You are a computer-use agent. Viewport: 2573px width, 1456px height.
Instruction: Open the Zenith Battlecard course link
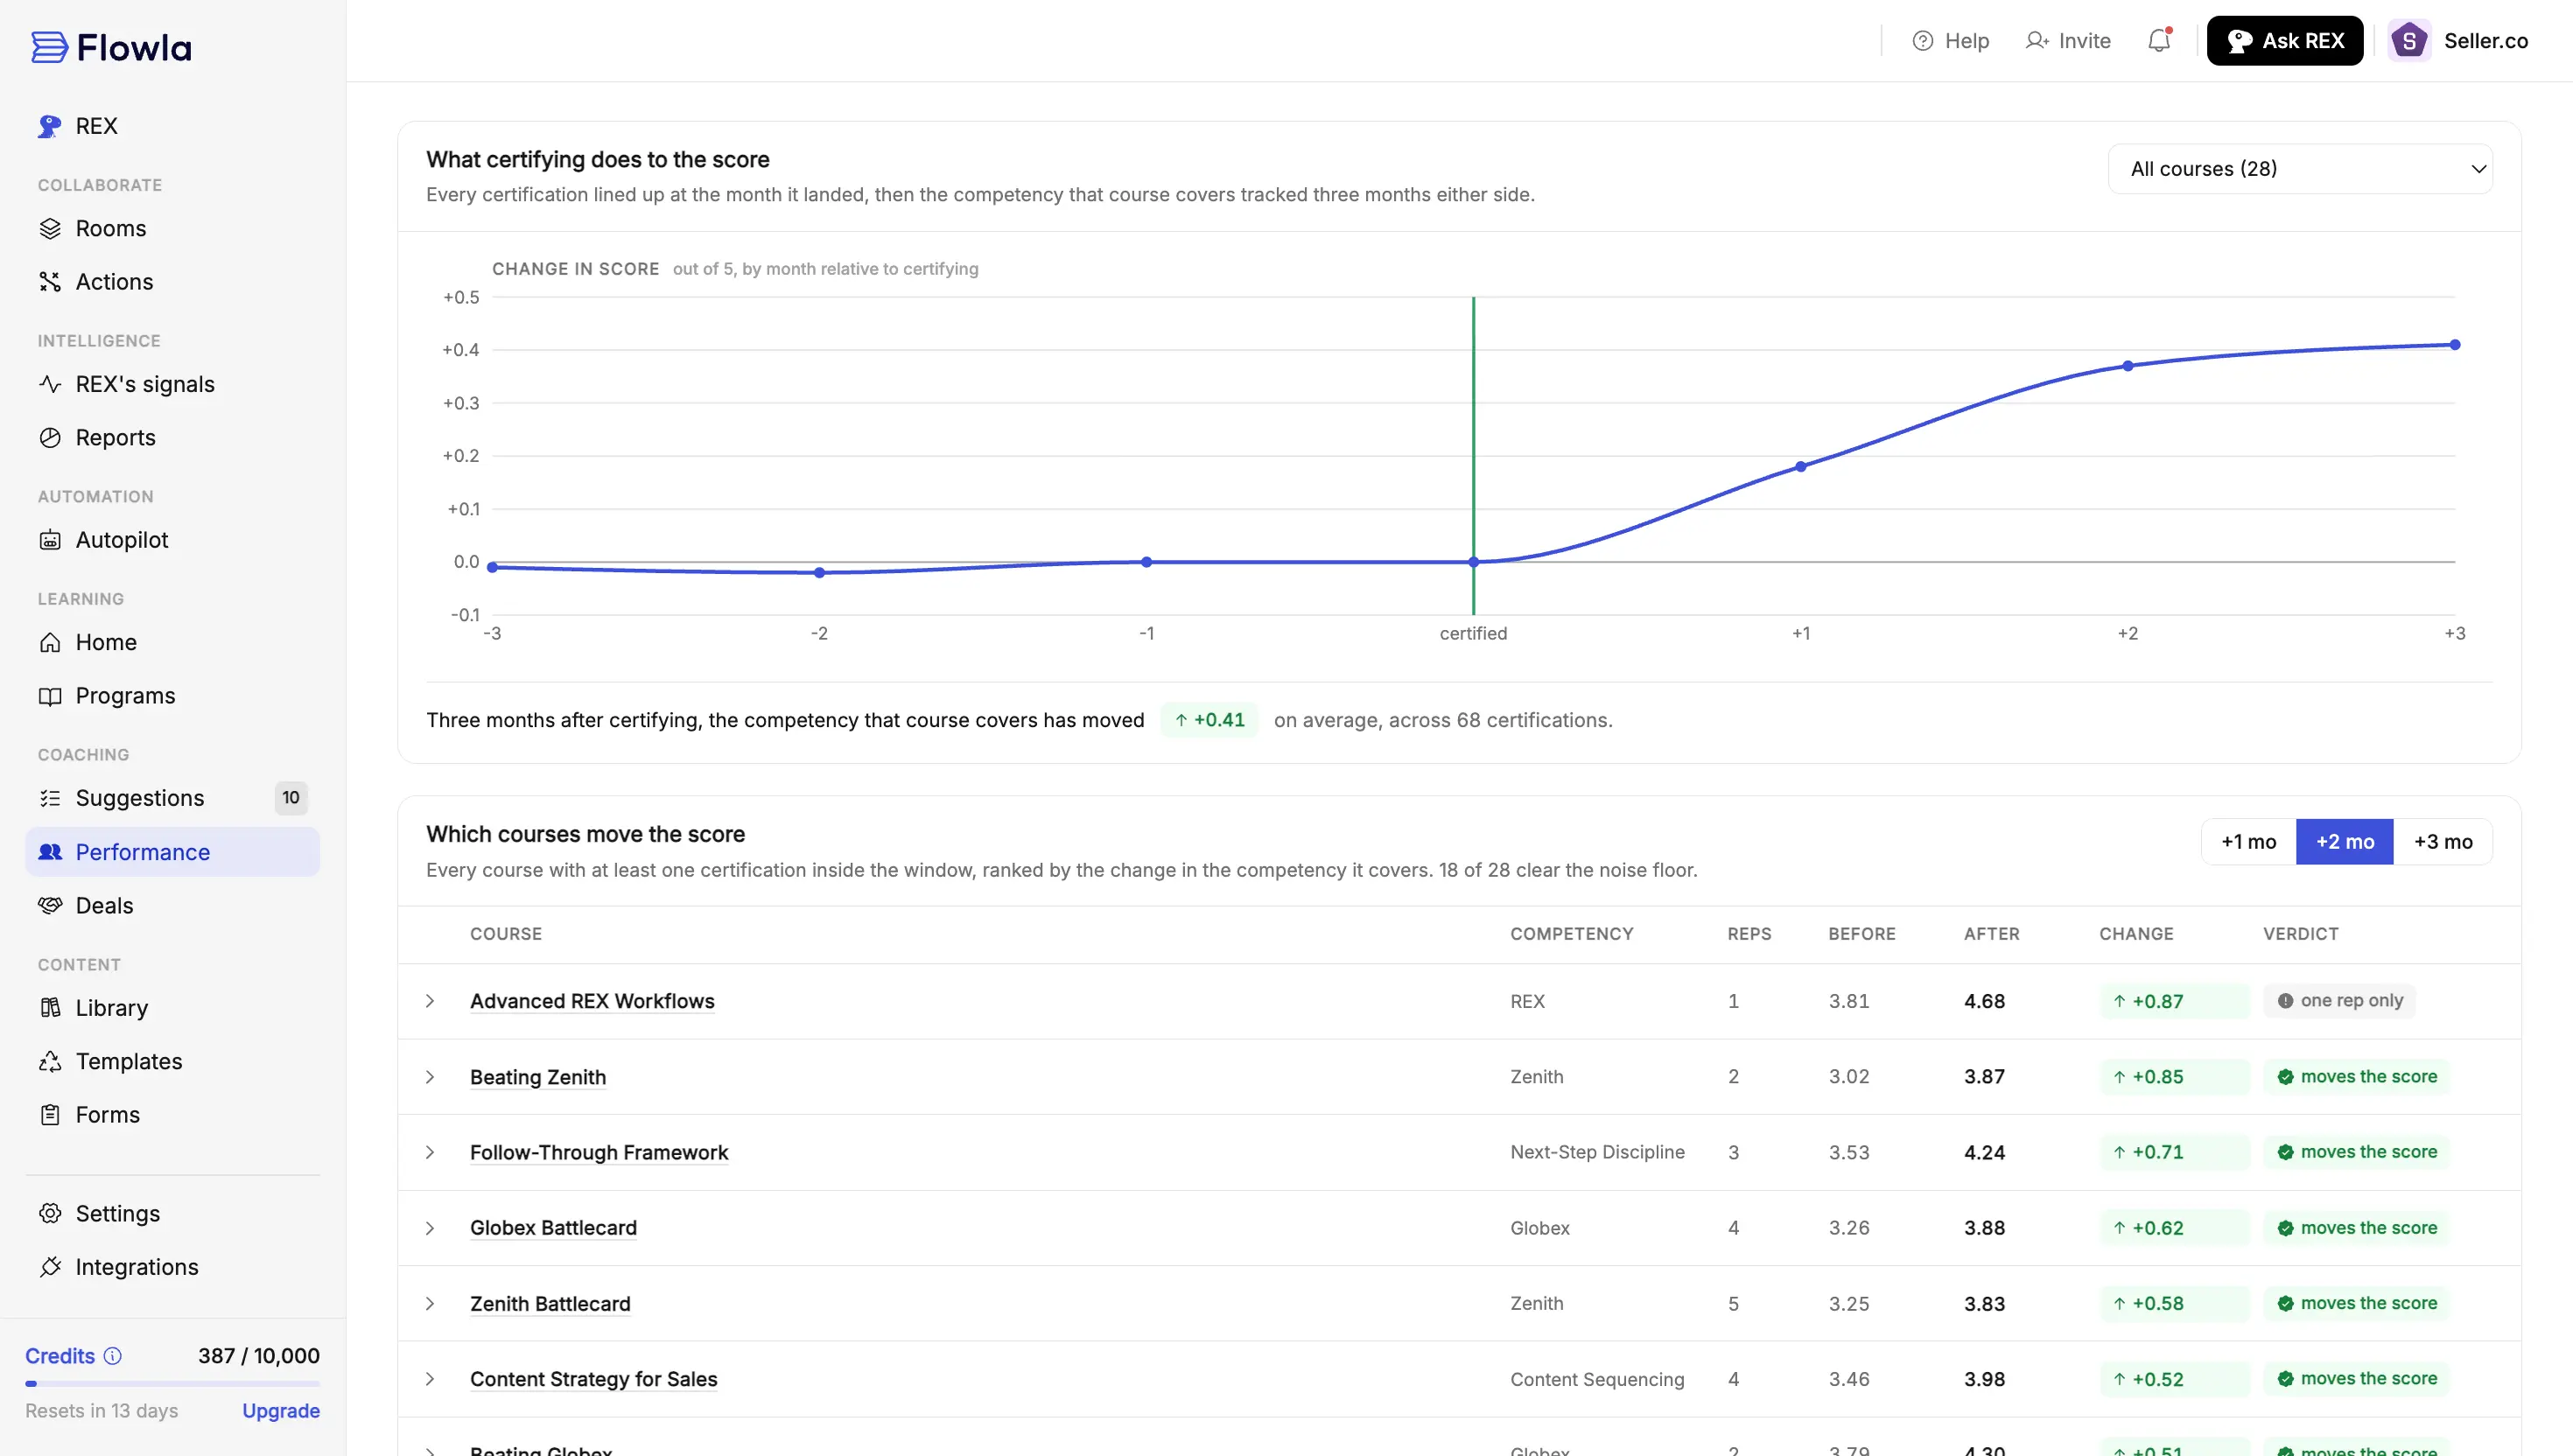[x=550, y=1304]
